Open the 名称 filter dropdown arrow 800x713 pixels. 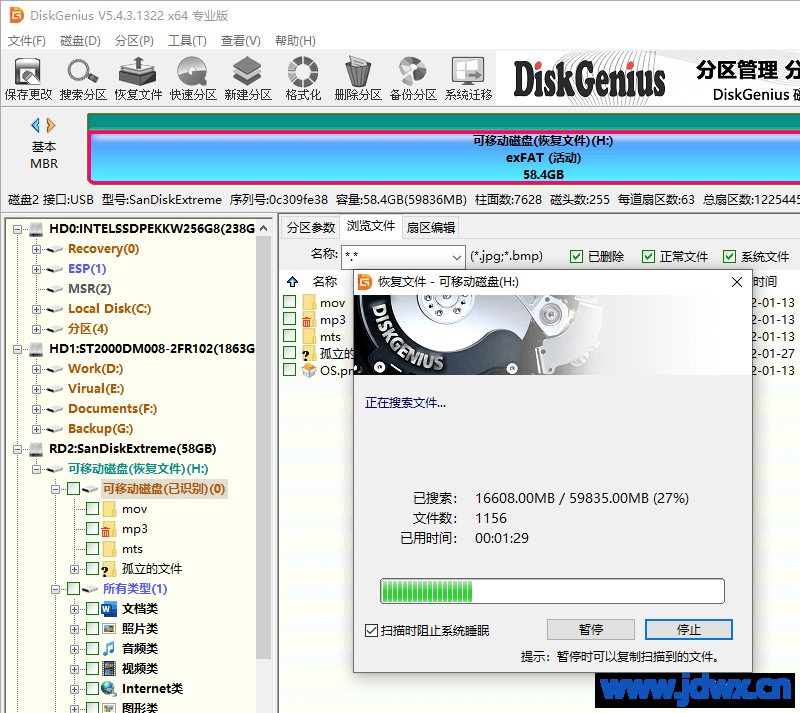click(456, 257)
